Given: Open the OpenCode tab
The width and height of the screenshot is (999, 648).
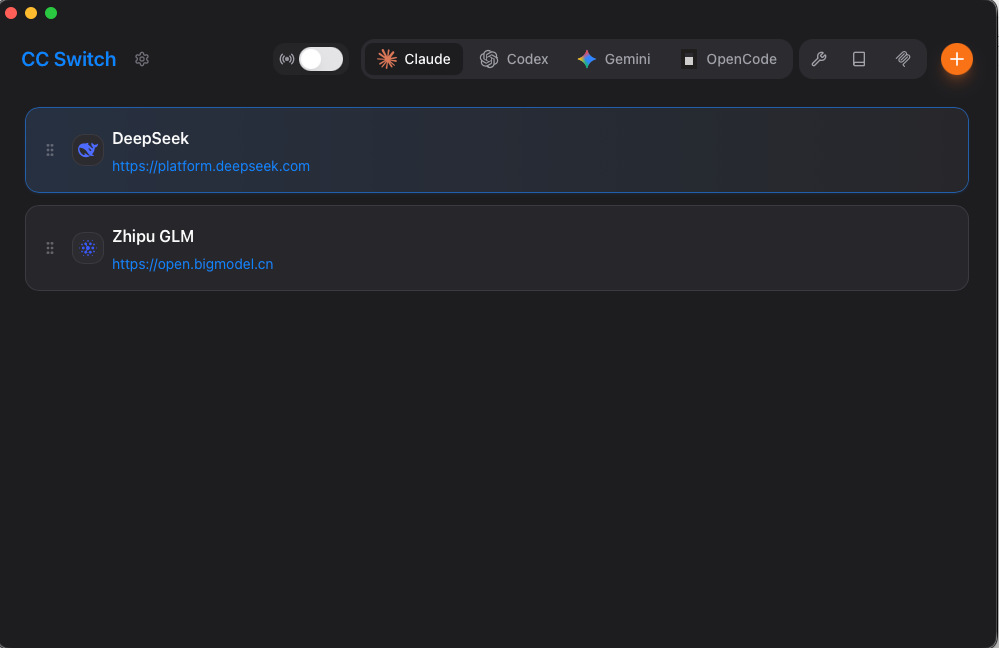Looking at the screenshot, I should pyautogui.click(x=729, y=59).
